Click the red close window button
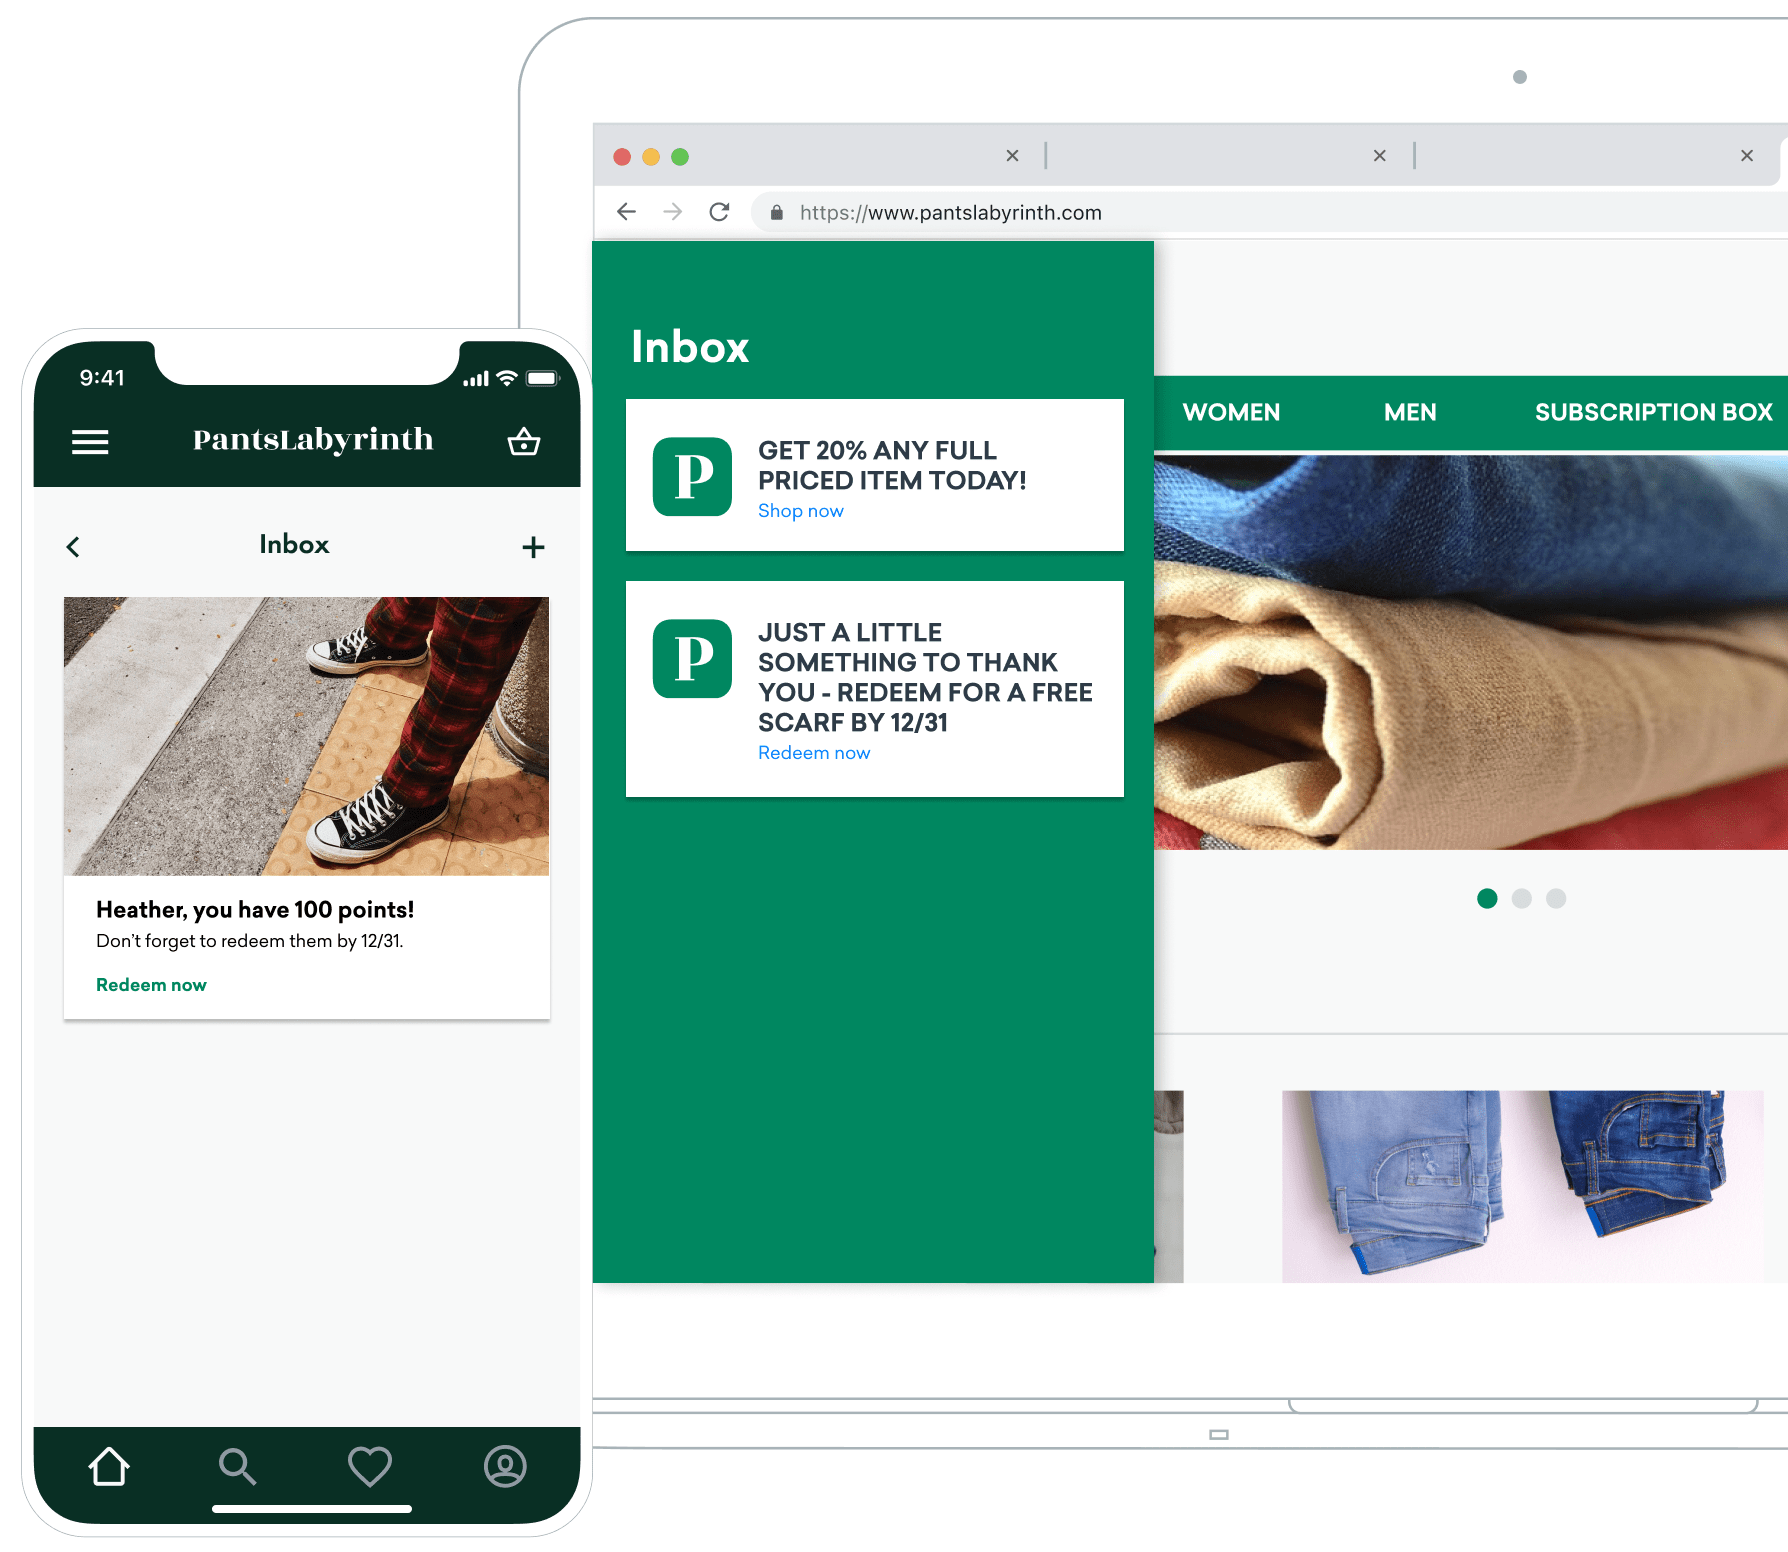Image resolution: width=1788 pixels, height=1552 pixels. [622, 157]
